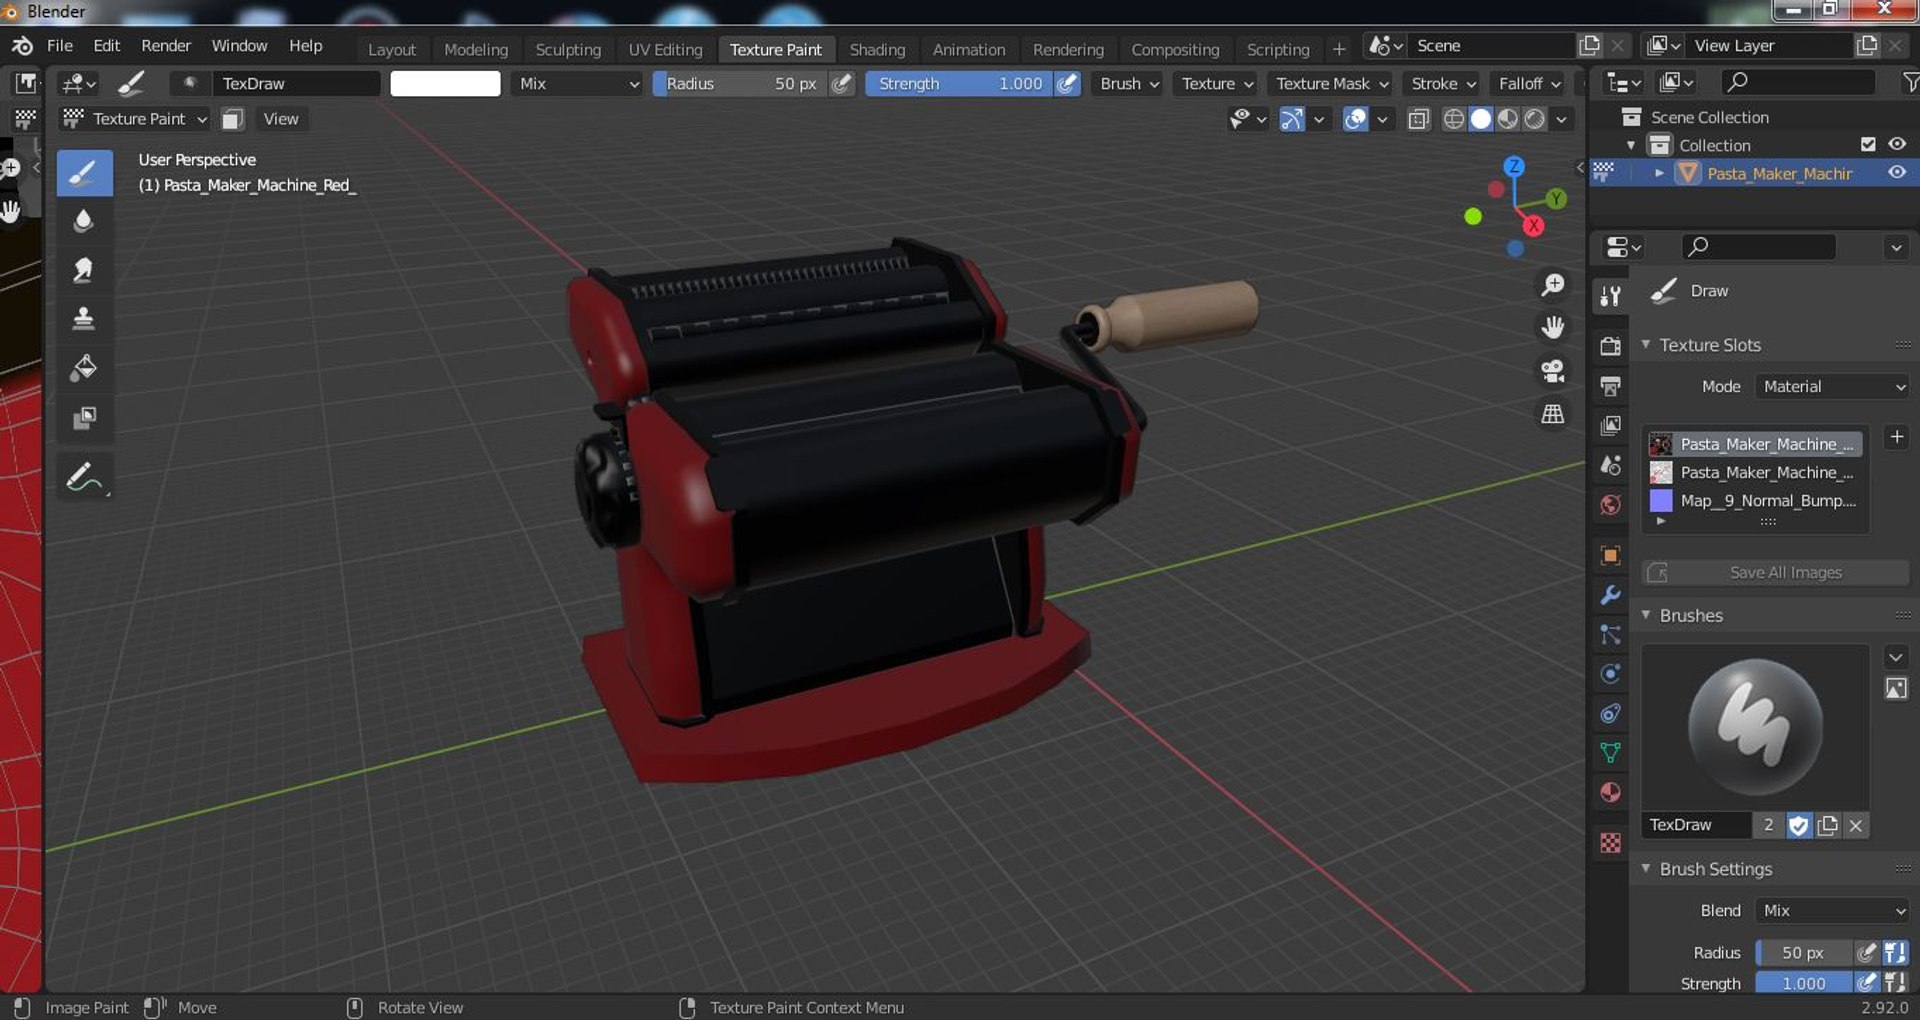Viewport: 1920px width, 1020px height.
Task: Open the Stroke popover
Action: tap(1443, 83)
